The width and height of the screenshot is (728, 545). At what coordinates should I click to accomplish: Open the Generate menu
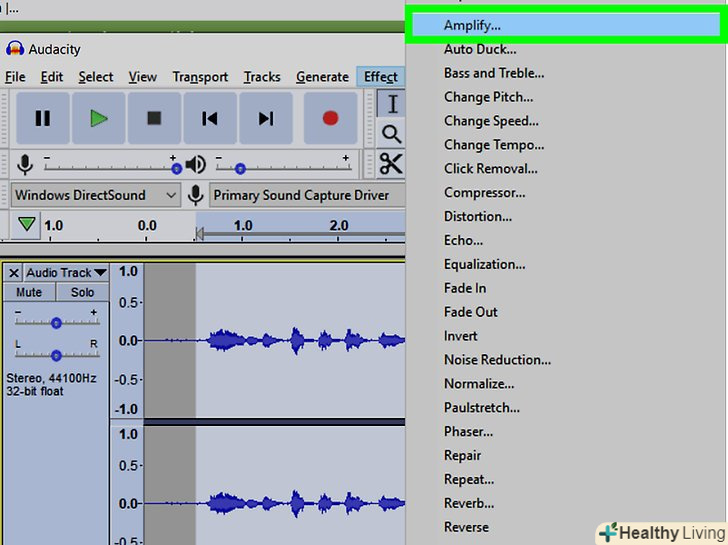coord(322,77)
